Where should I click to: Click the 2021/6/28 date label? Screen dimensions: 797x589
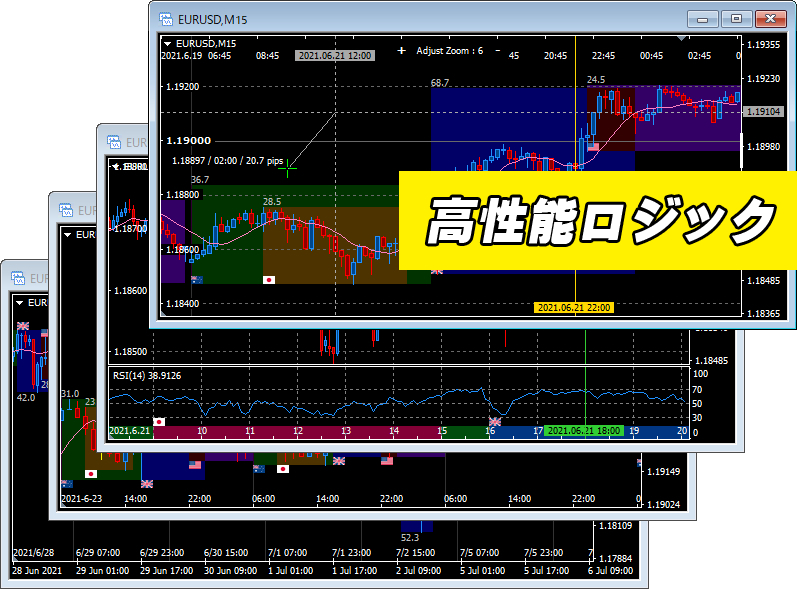point(34,553)
